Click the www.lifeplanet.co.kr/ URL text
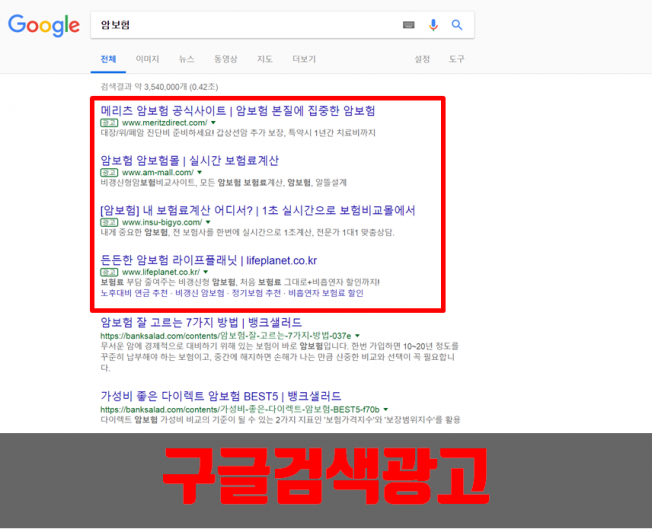 [161, 272]
